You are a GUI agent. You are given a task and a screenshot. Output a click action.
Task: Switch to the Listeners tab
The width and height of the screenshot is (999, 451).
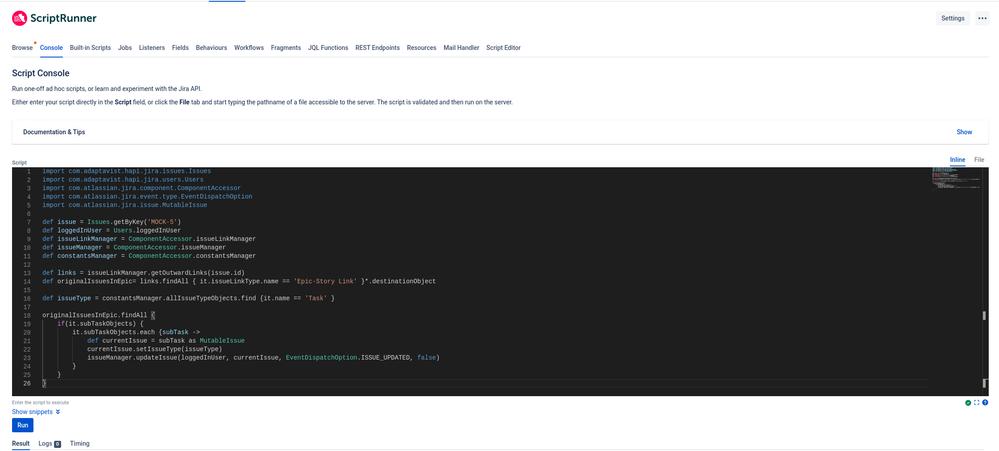pyautogui.click(x=152, y=48)
